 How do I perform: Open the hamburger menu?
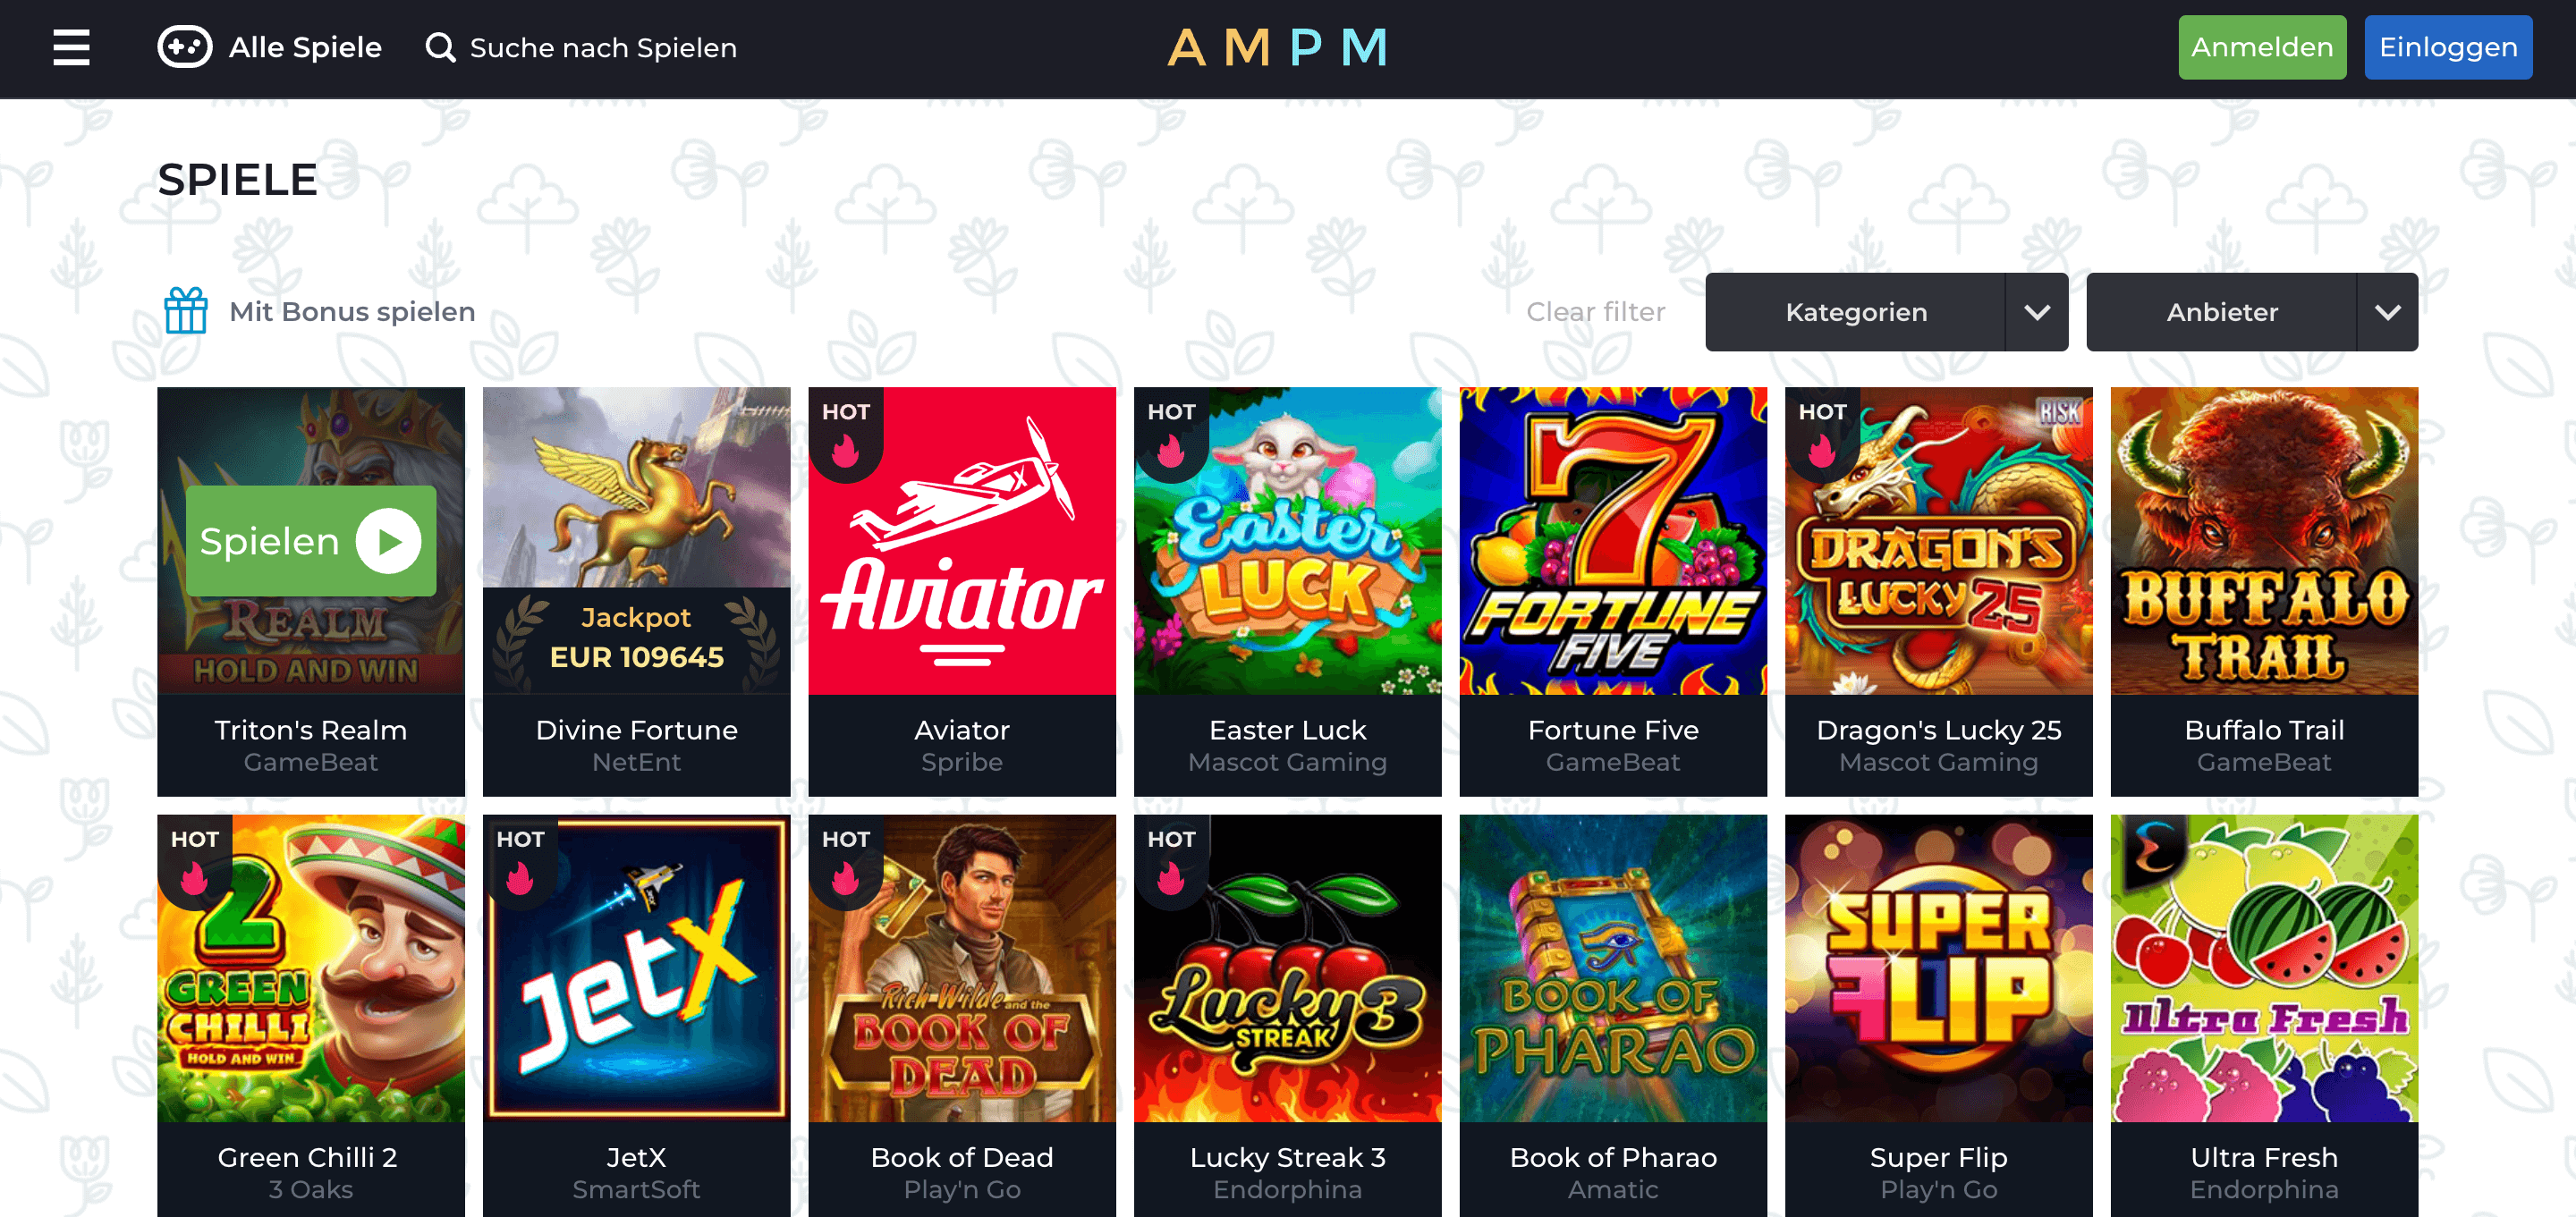click(71, 47)
